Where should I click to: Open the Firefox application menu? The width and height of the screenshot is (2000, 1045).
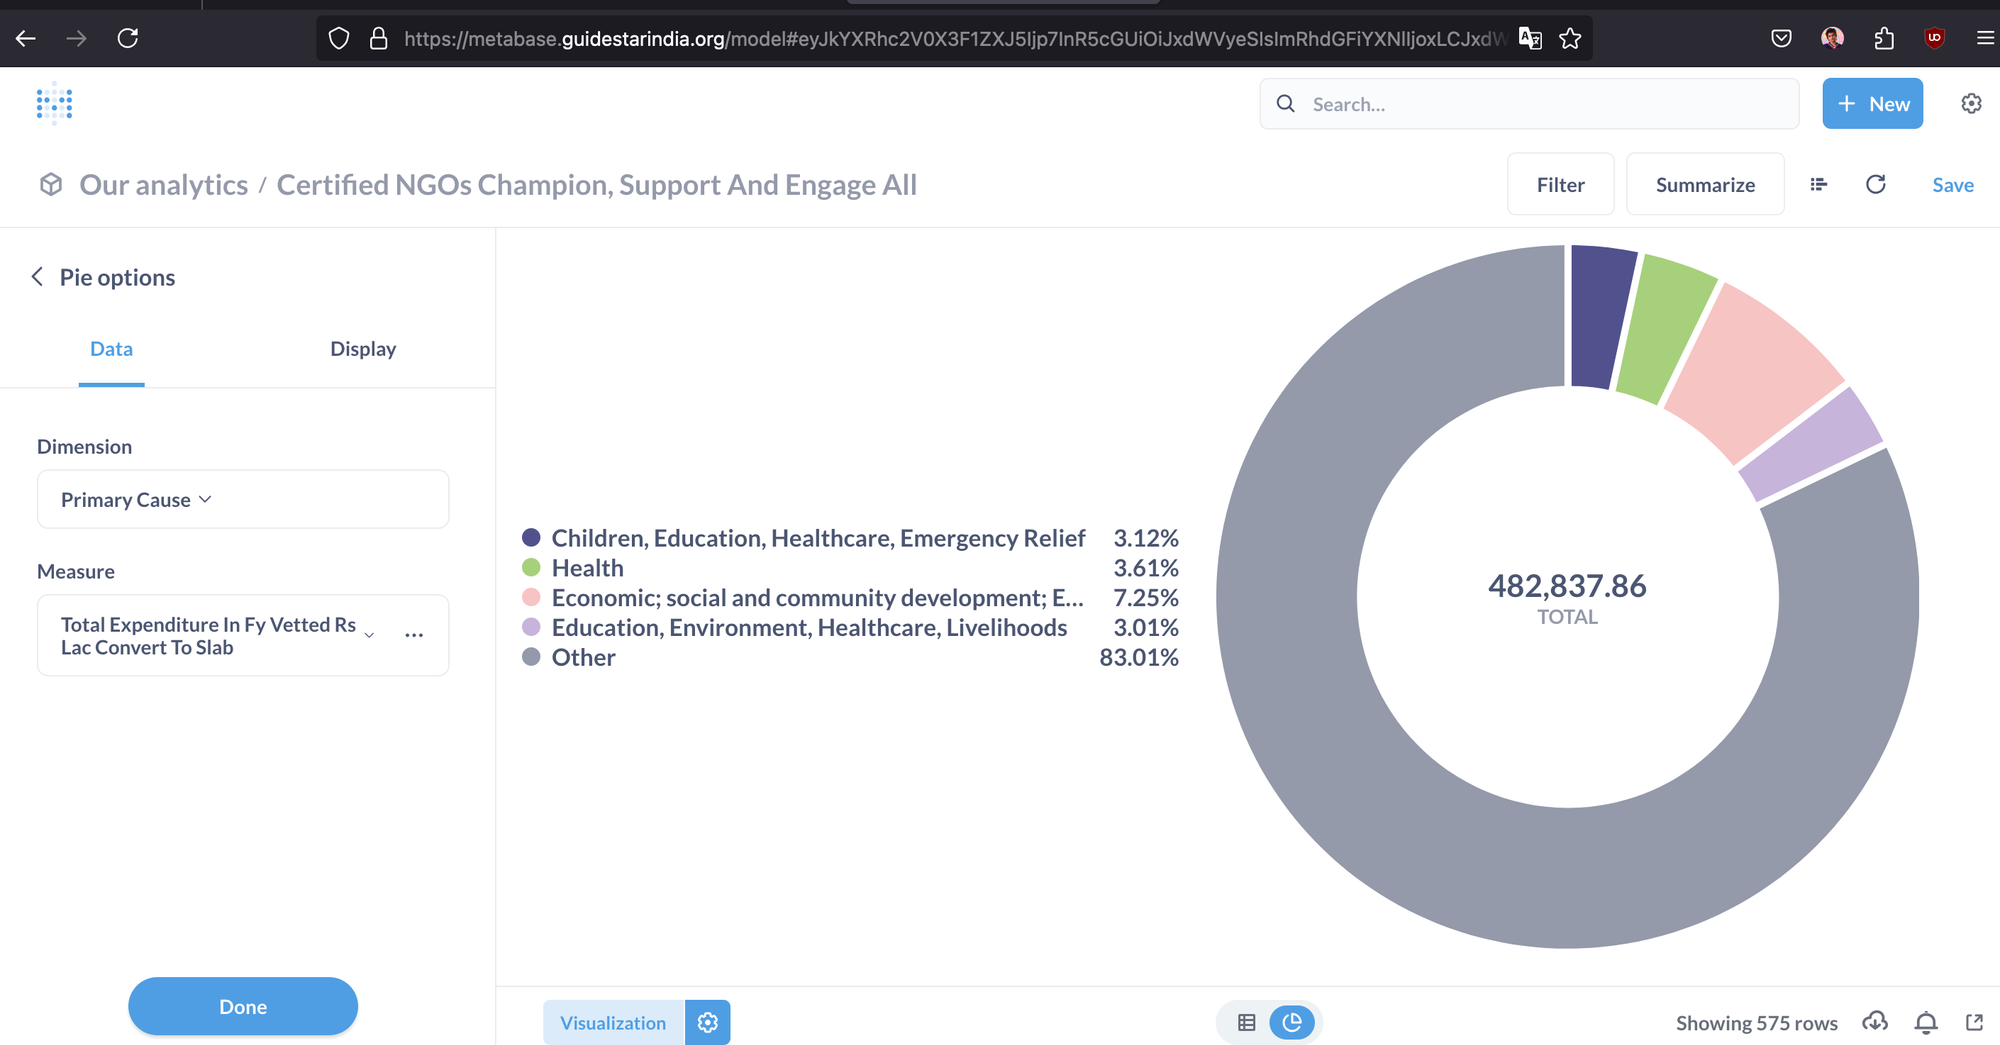pos(1985,38)
